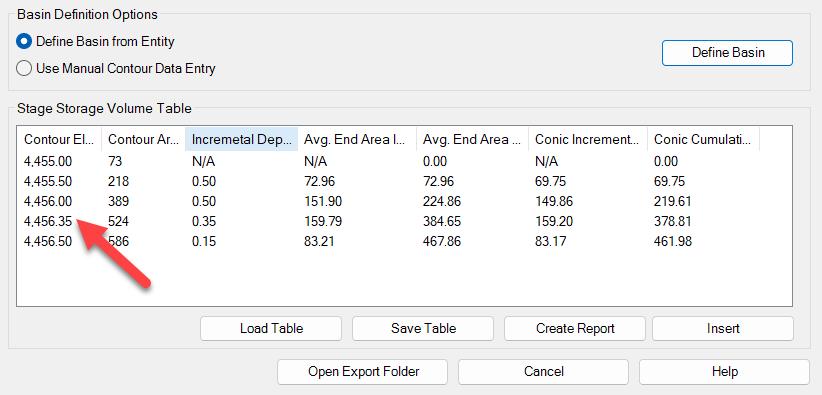The height and width of the screenshot is (395, 822).
Task: Click the Incremental Depth column header
Action: tap(242, 139)
